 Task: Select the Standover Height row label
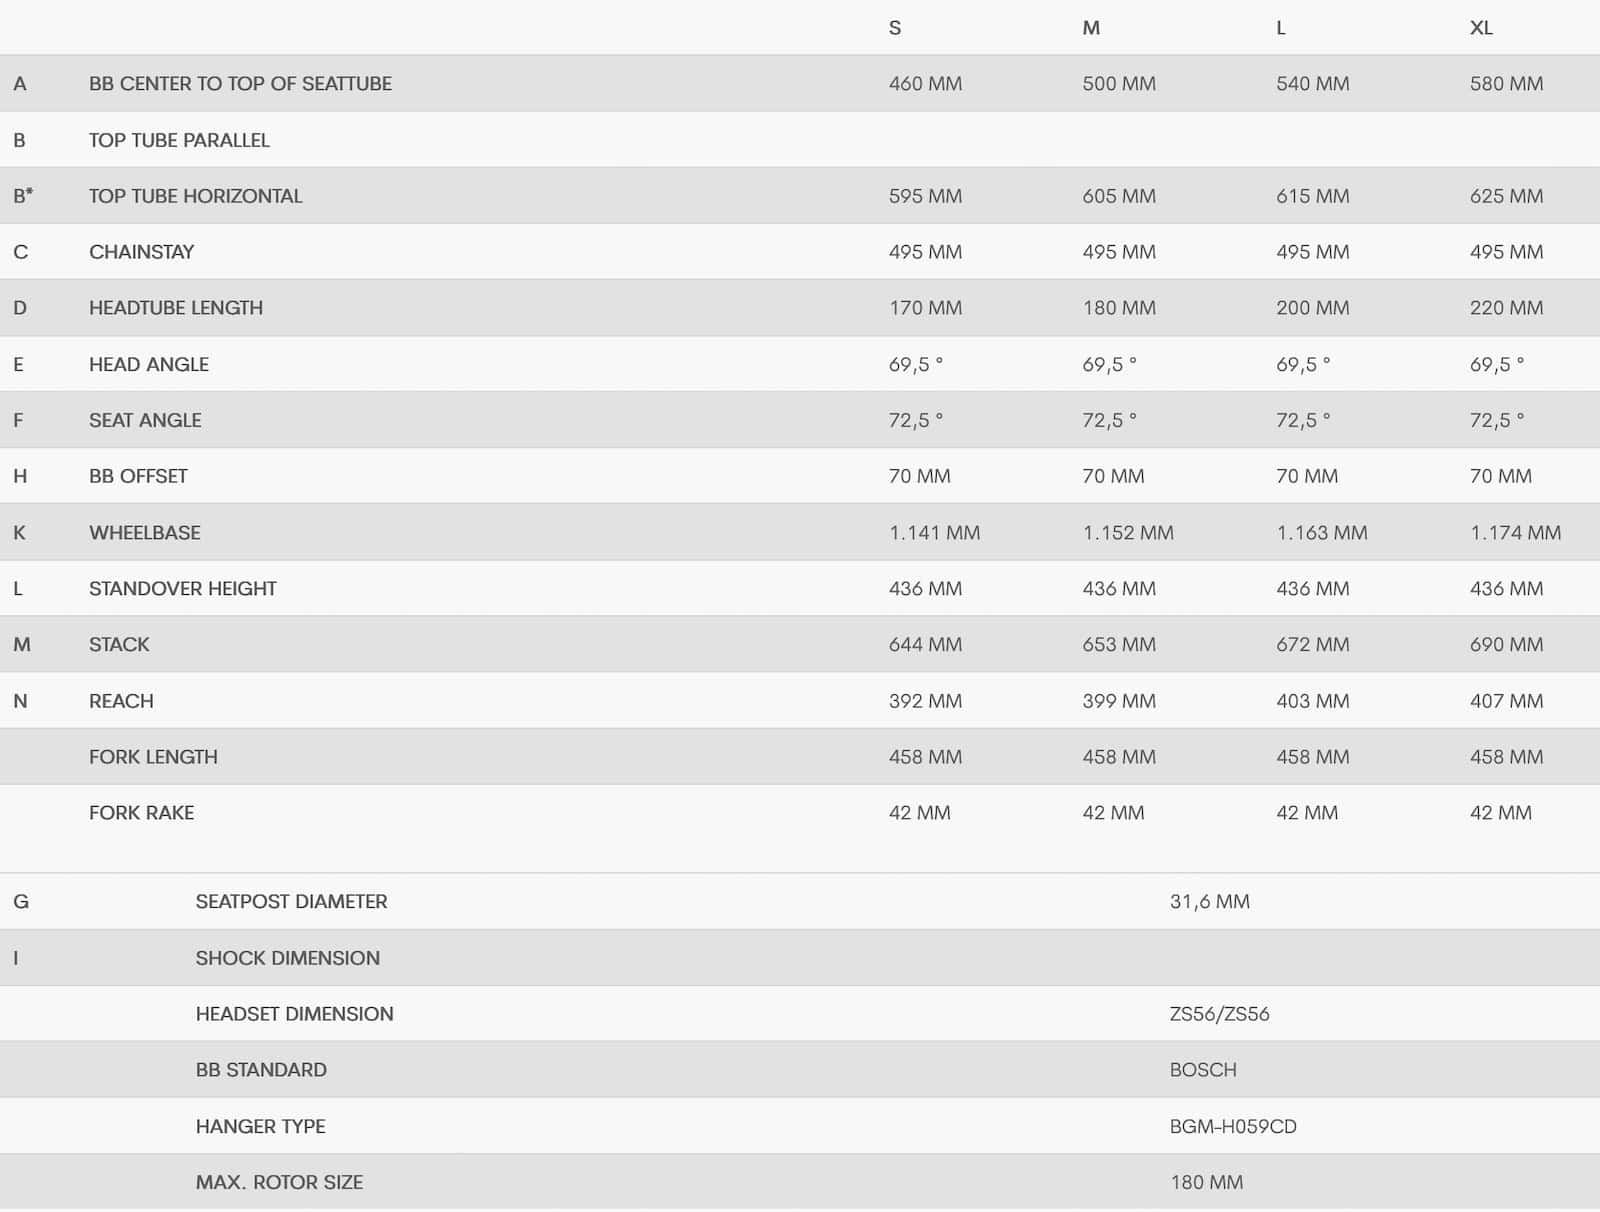pyautogui.click(x=182, y=589)
